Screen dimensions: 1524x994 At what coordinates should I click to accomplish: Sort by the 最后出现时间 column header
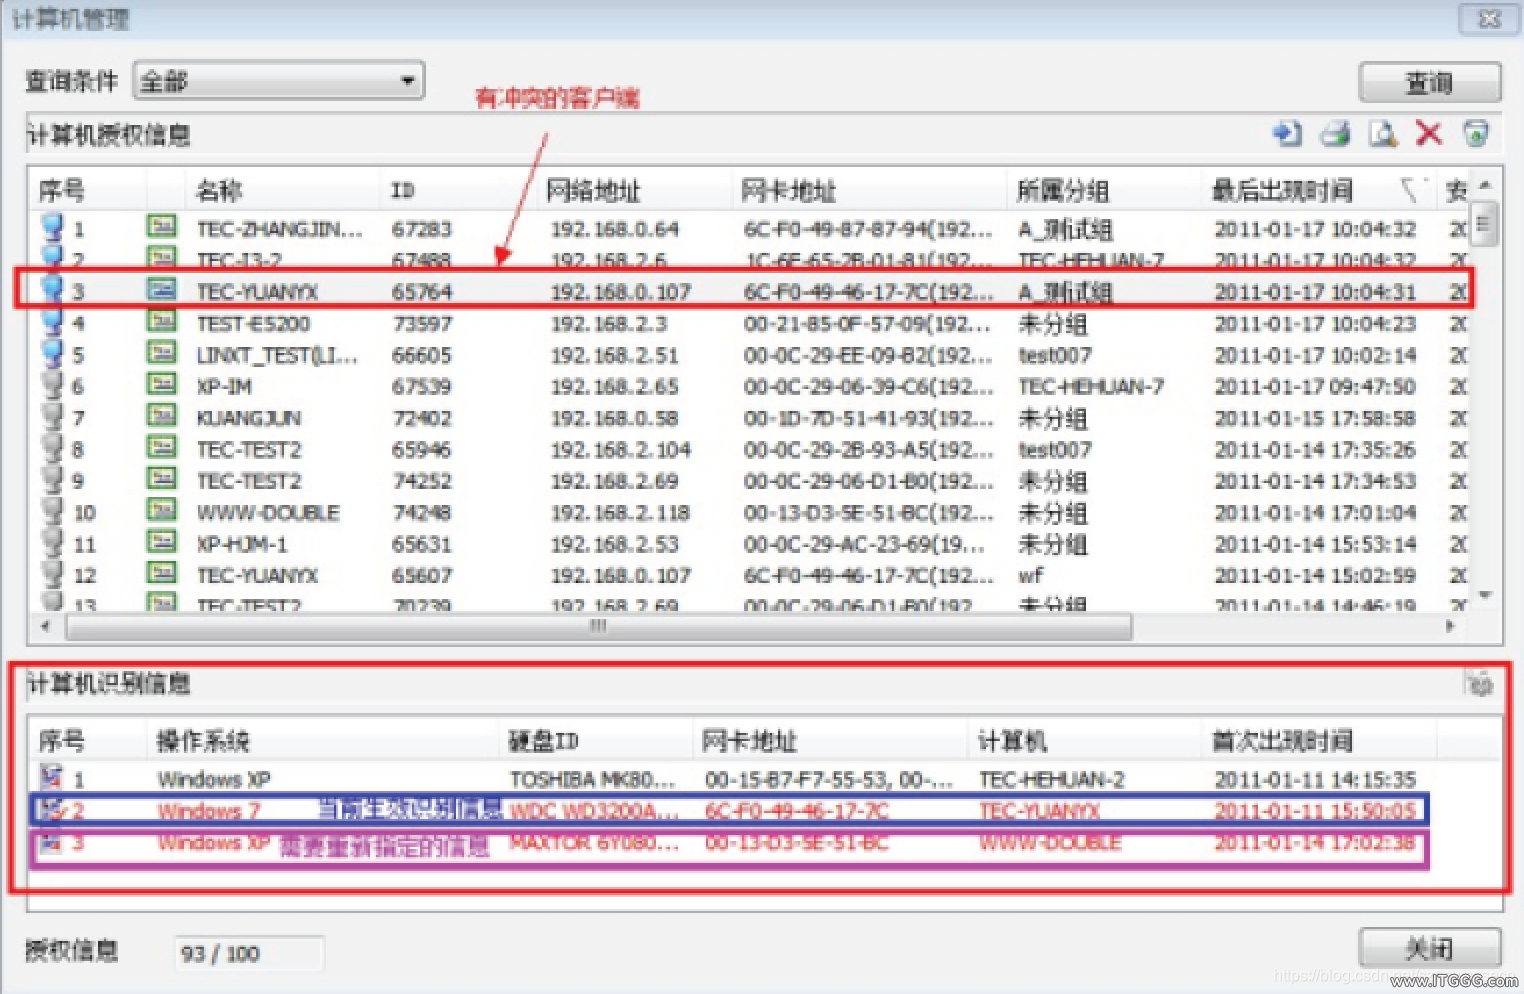tap(1318, 190)
